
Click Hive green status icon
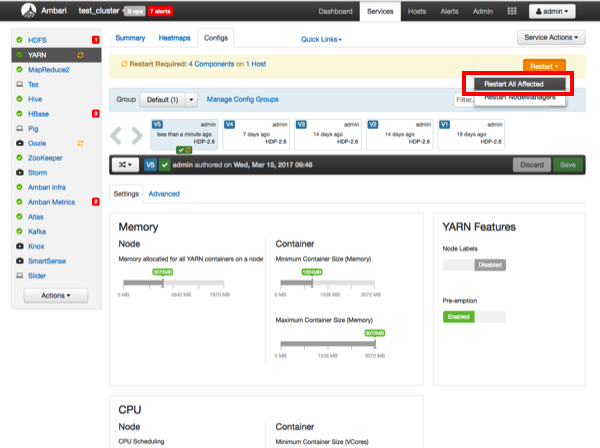point(20,99)
